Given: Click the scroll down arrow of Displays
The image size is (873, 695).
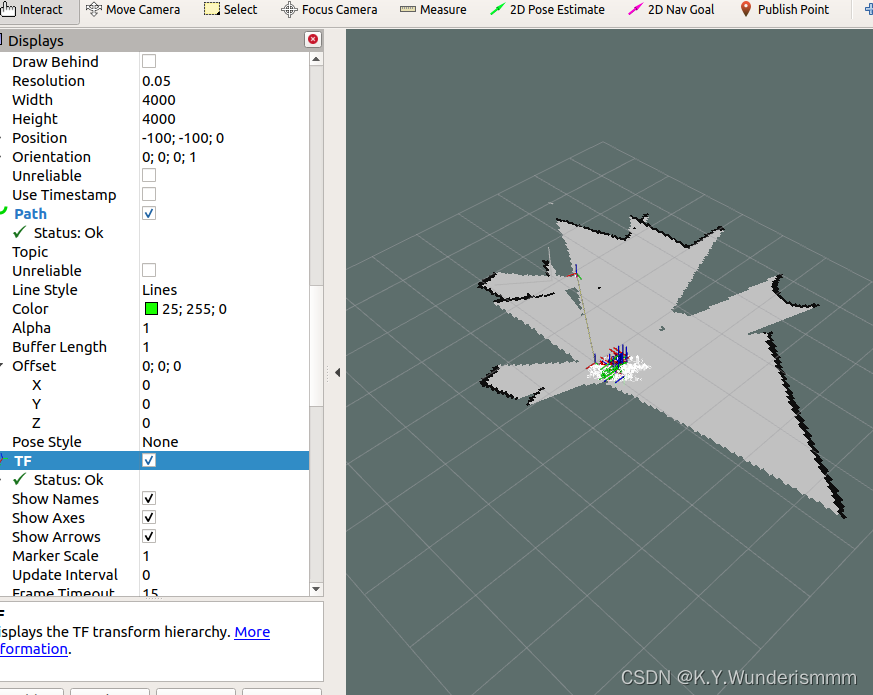Looking at the screenshot, I should tap(316, 589).
